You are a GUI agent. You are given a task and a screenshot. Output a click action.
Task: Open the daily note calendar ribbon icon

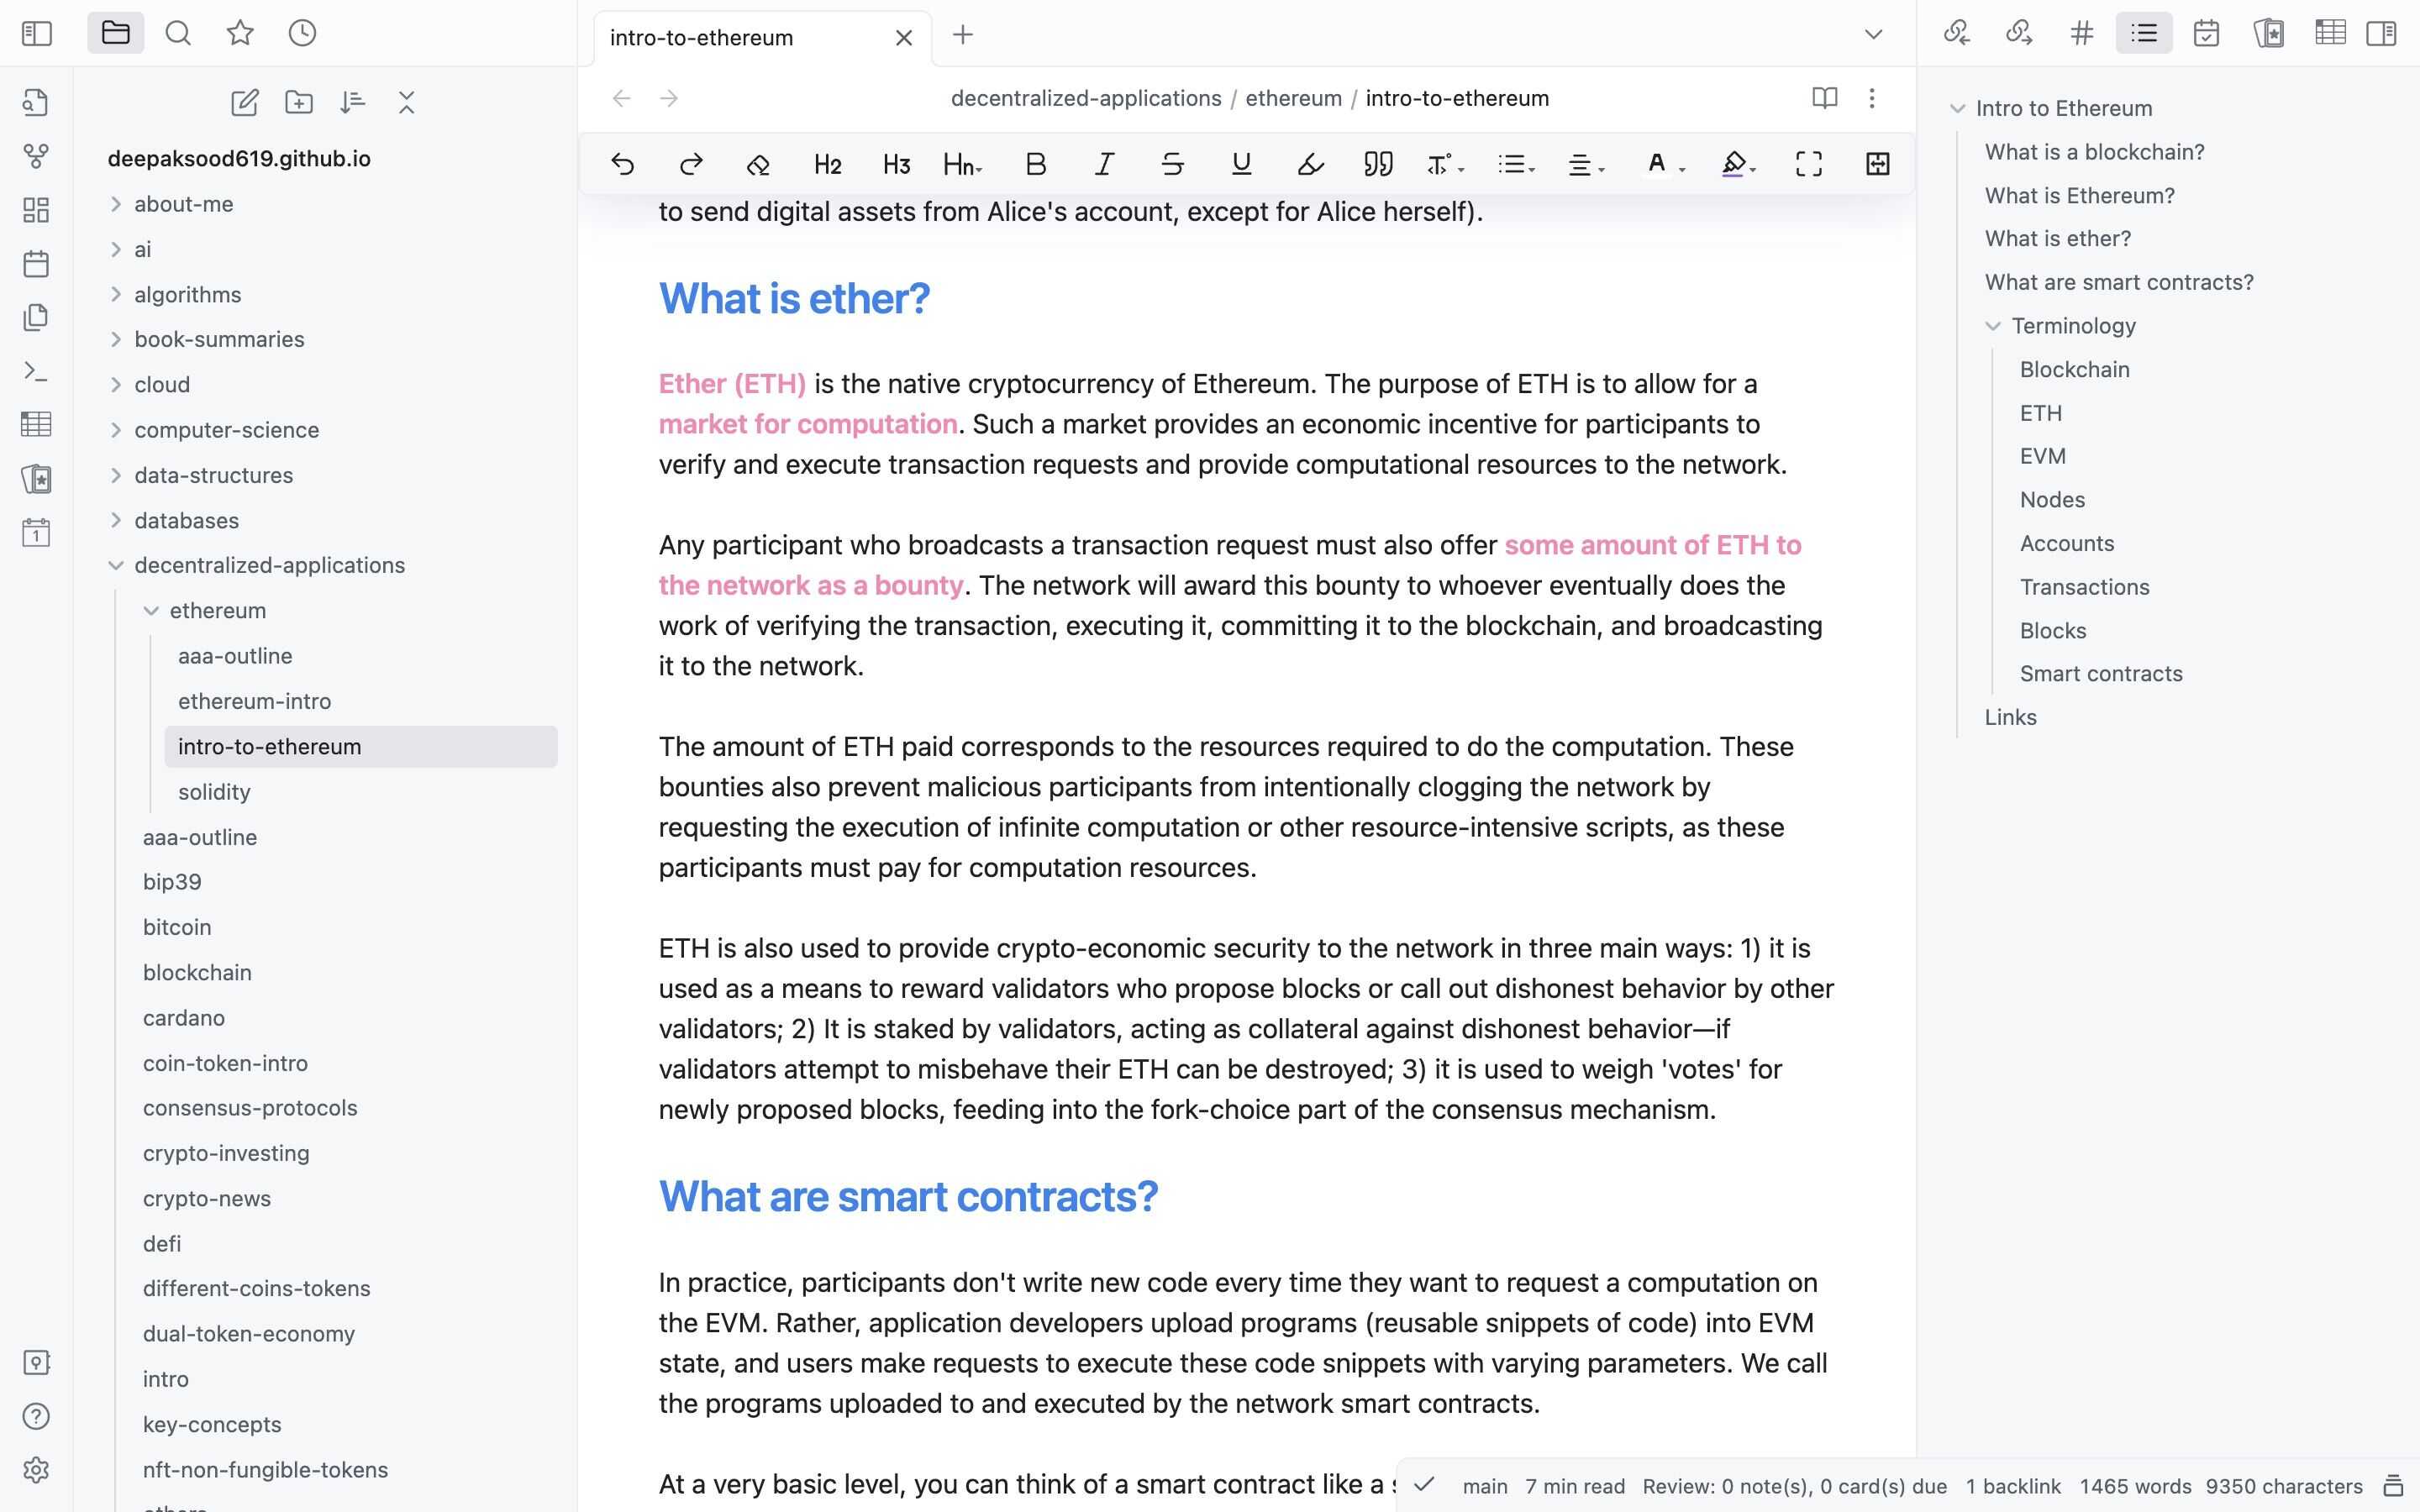[36, 264]
